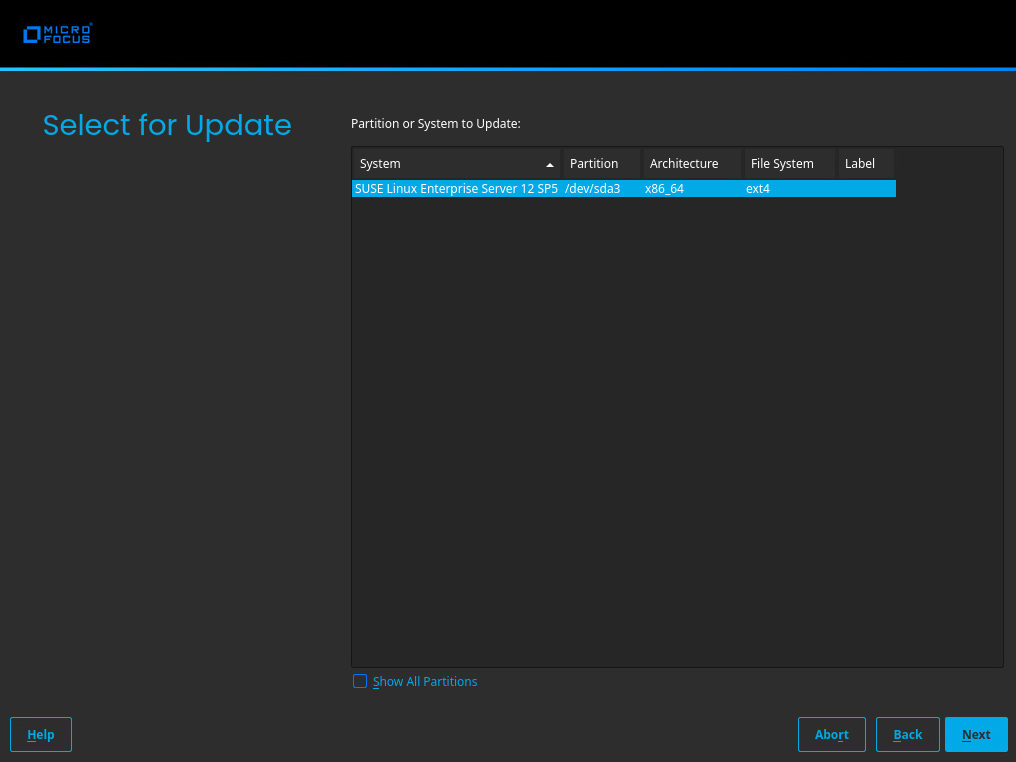Viewport: 1016px width, 762px height.
Task: Click the Select for Update heading
Action: 167,125
